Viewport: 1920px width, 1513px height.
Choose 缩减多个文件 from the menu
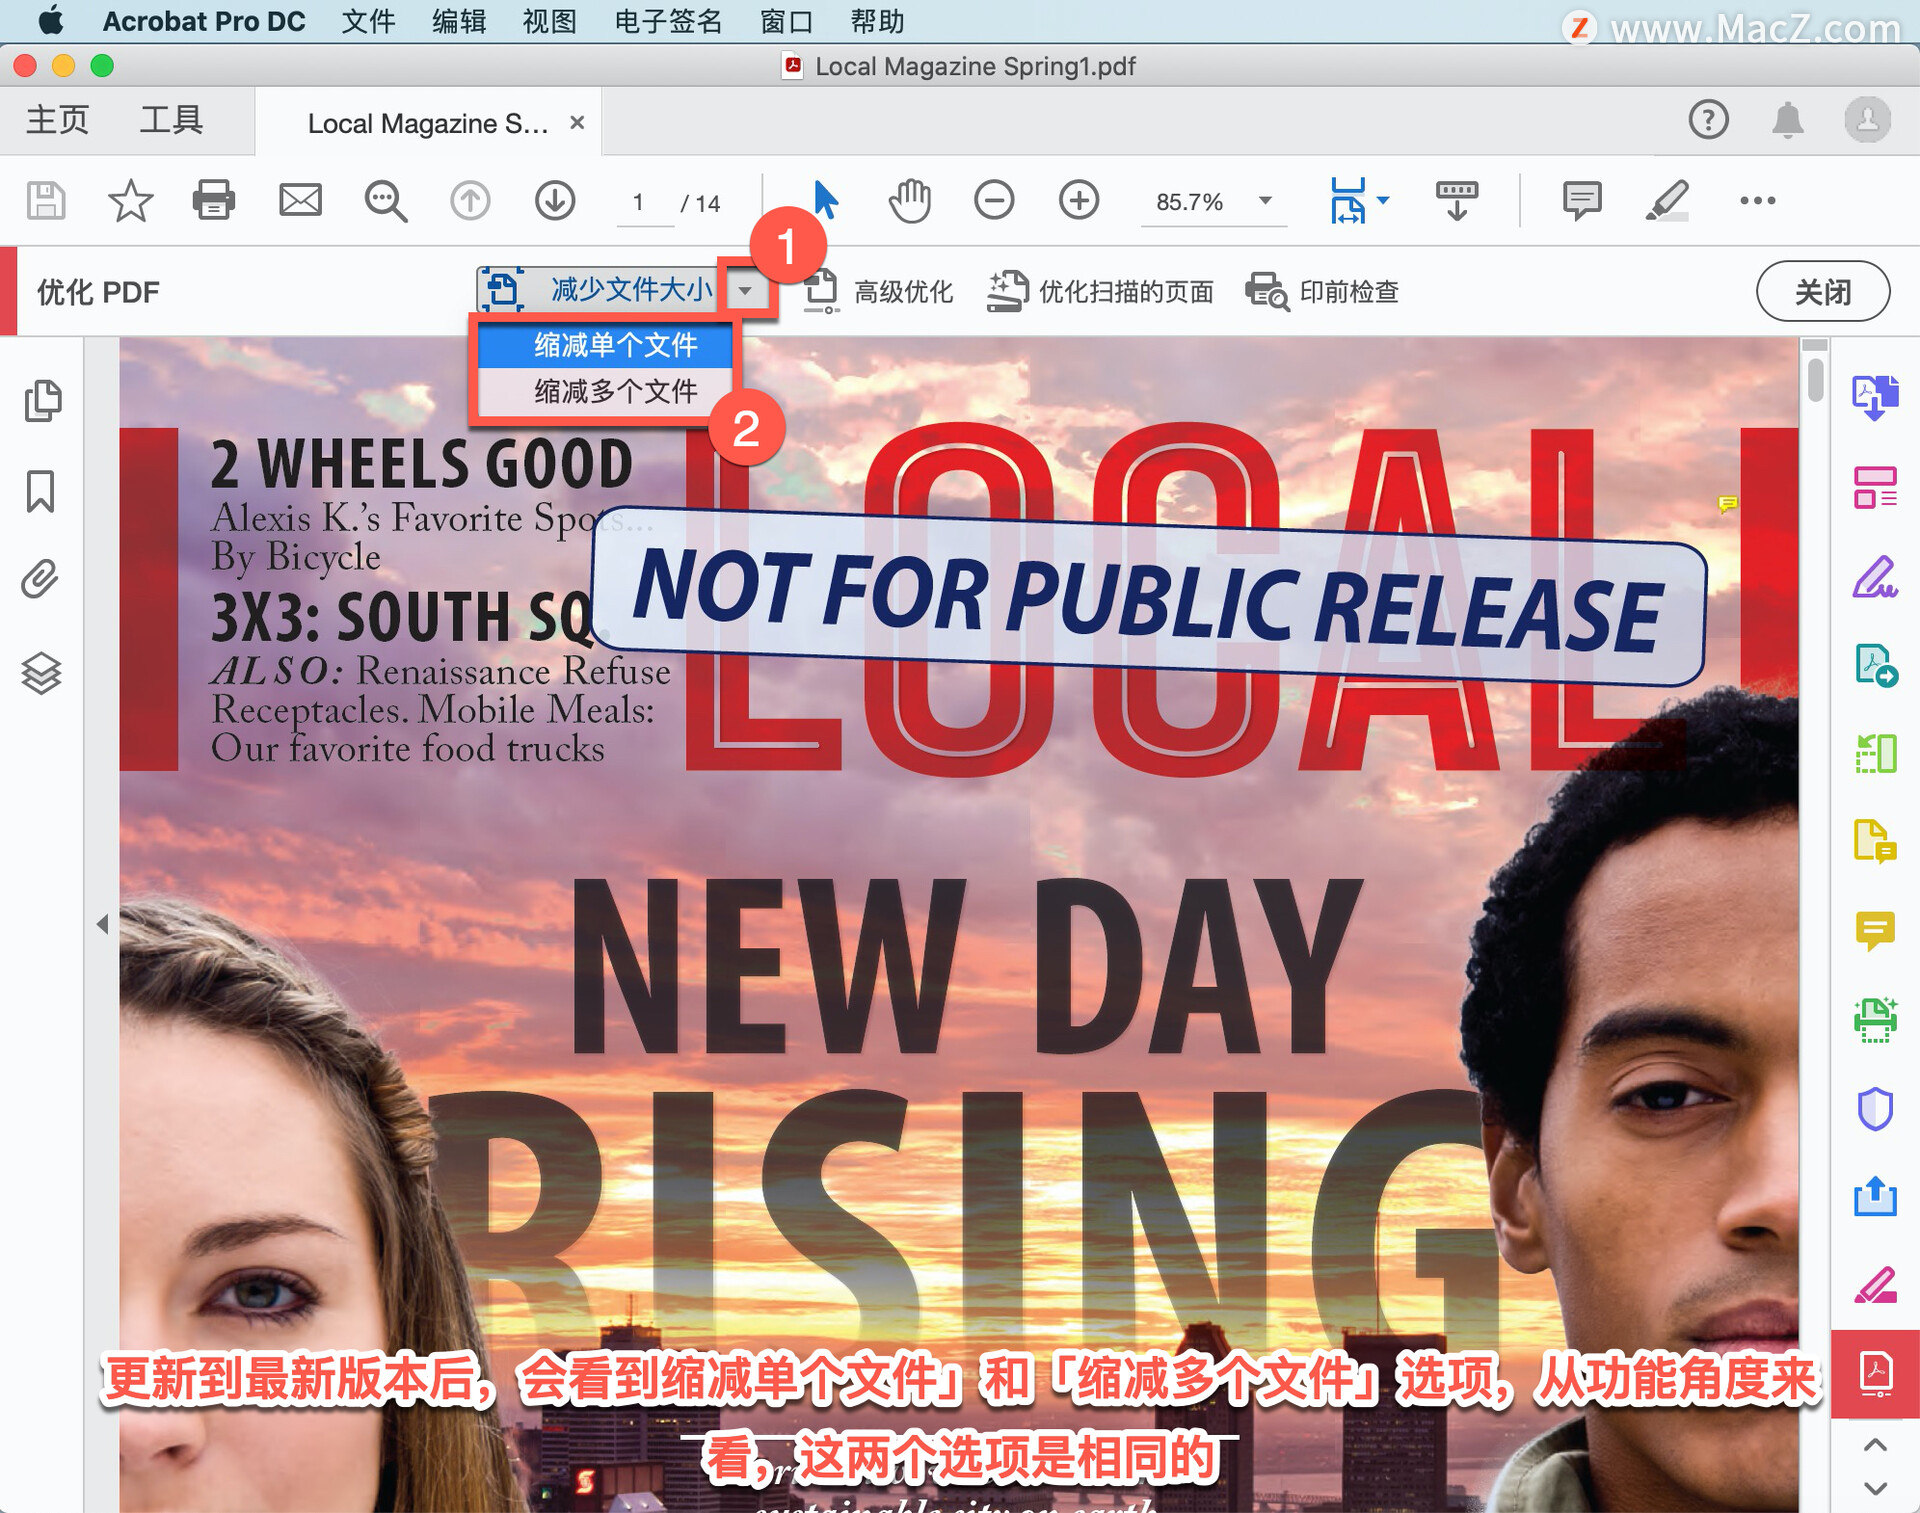(x=614, y=391)
